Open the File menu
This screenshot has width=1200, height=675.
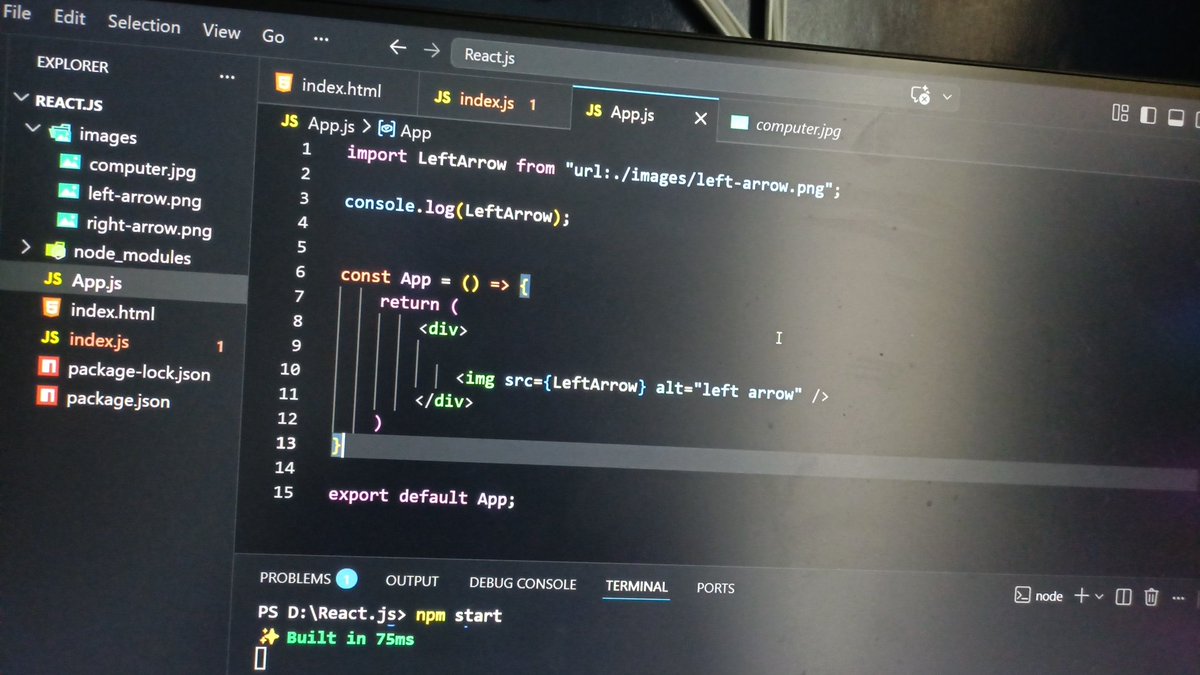[17, 14]
